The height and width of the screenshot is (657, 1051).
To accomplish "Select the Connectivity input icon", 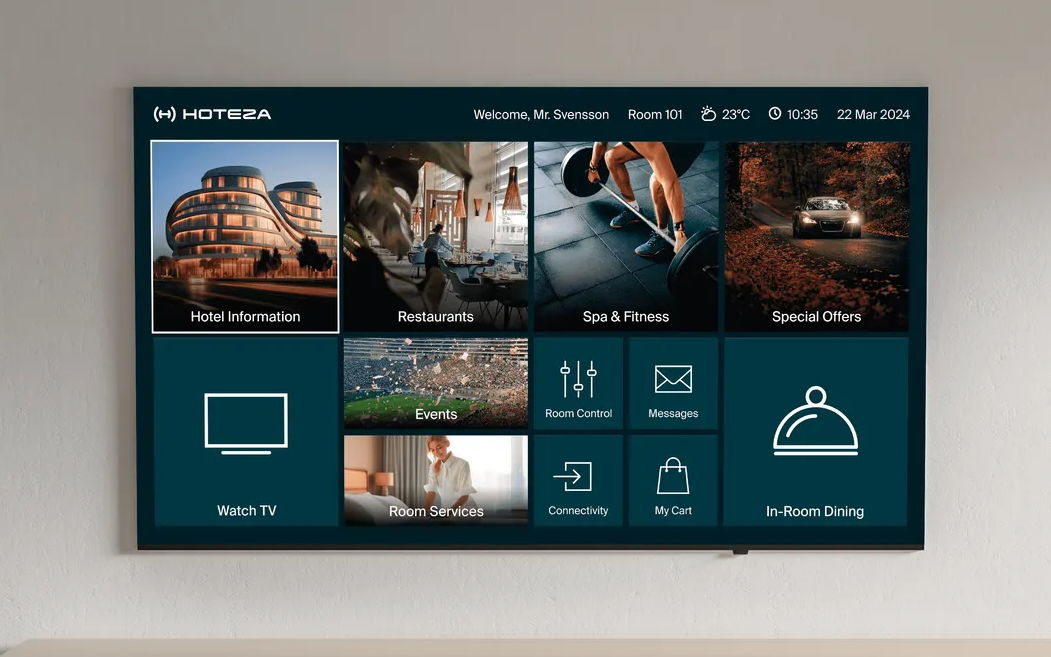I will [572, 477].
